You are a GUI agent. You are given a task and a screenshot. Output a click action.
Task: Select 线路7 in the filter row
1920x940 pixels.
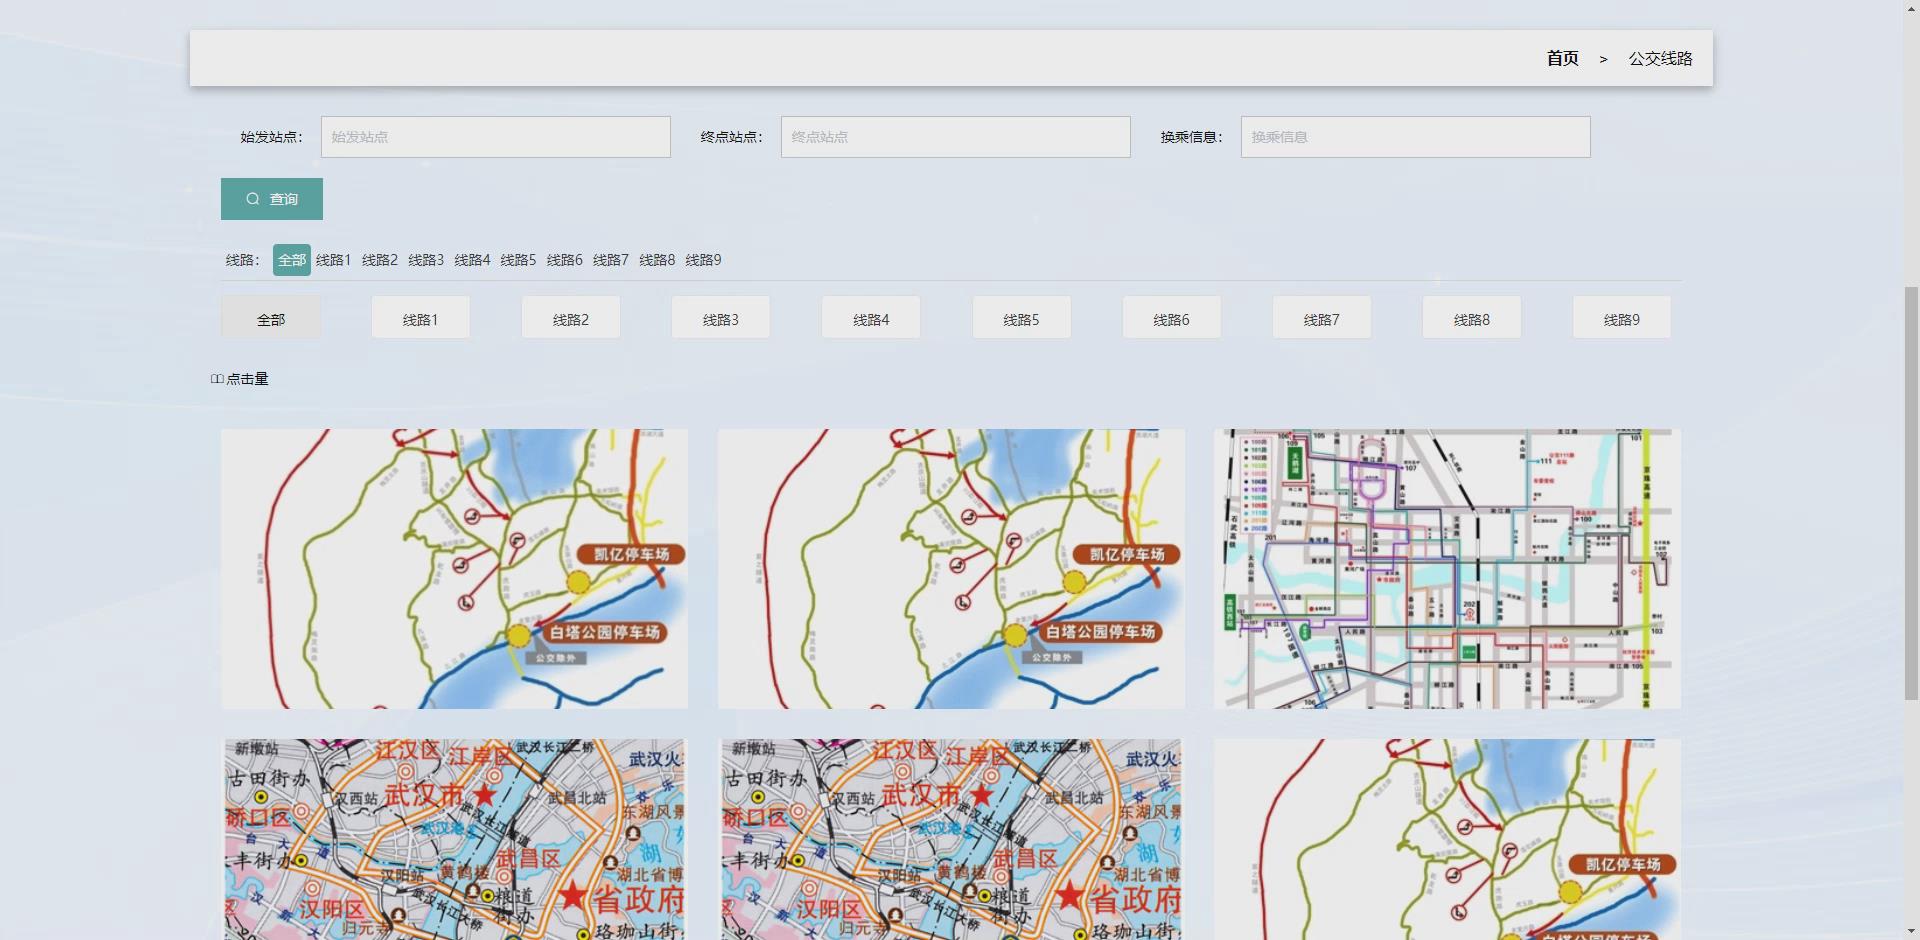coord(611,260)
